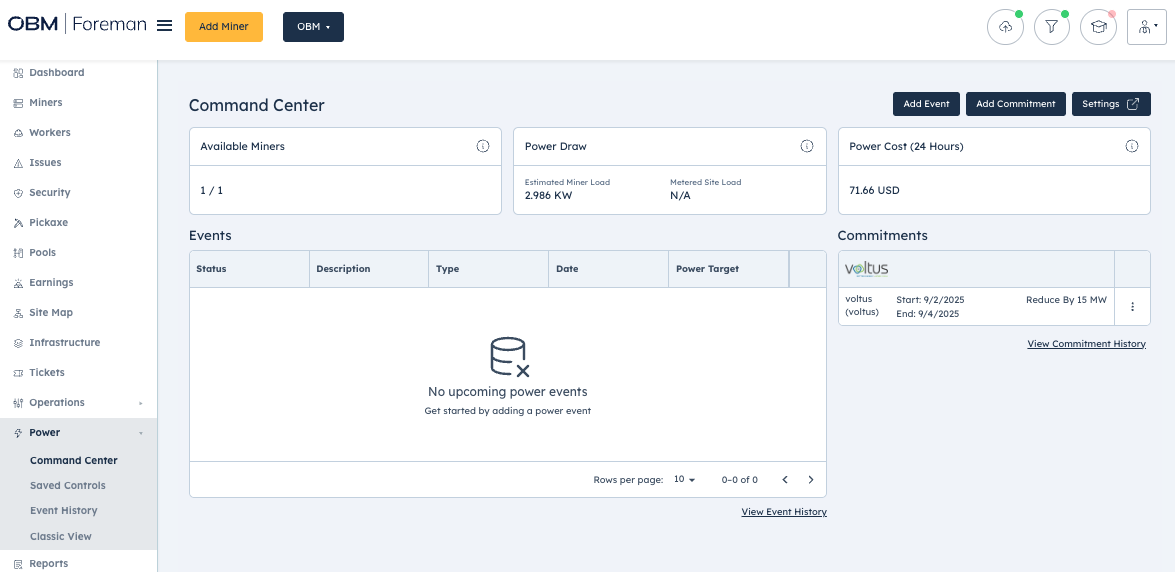This screenshot has width=1175, height=572.
Task: Click the Issues warning triangle icon
Action: tap(19, 163)
